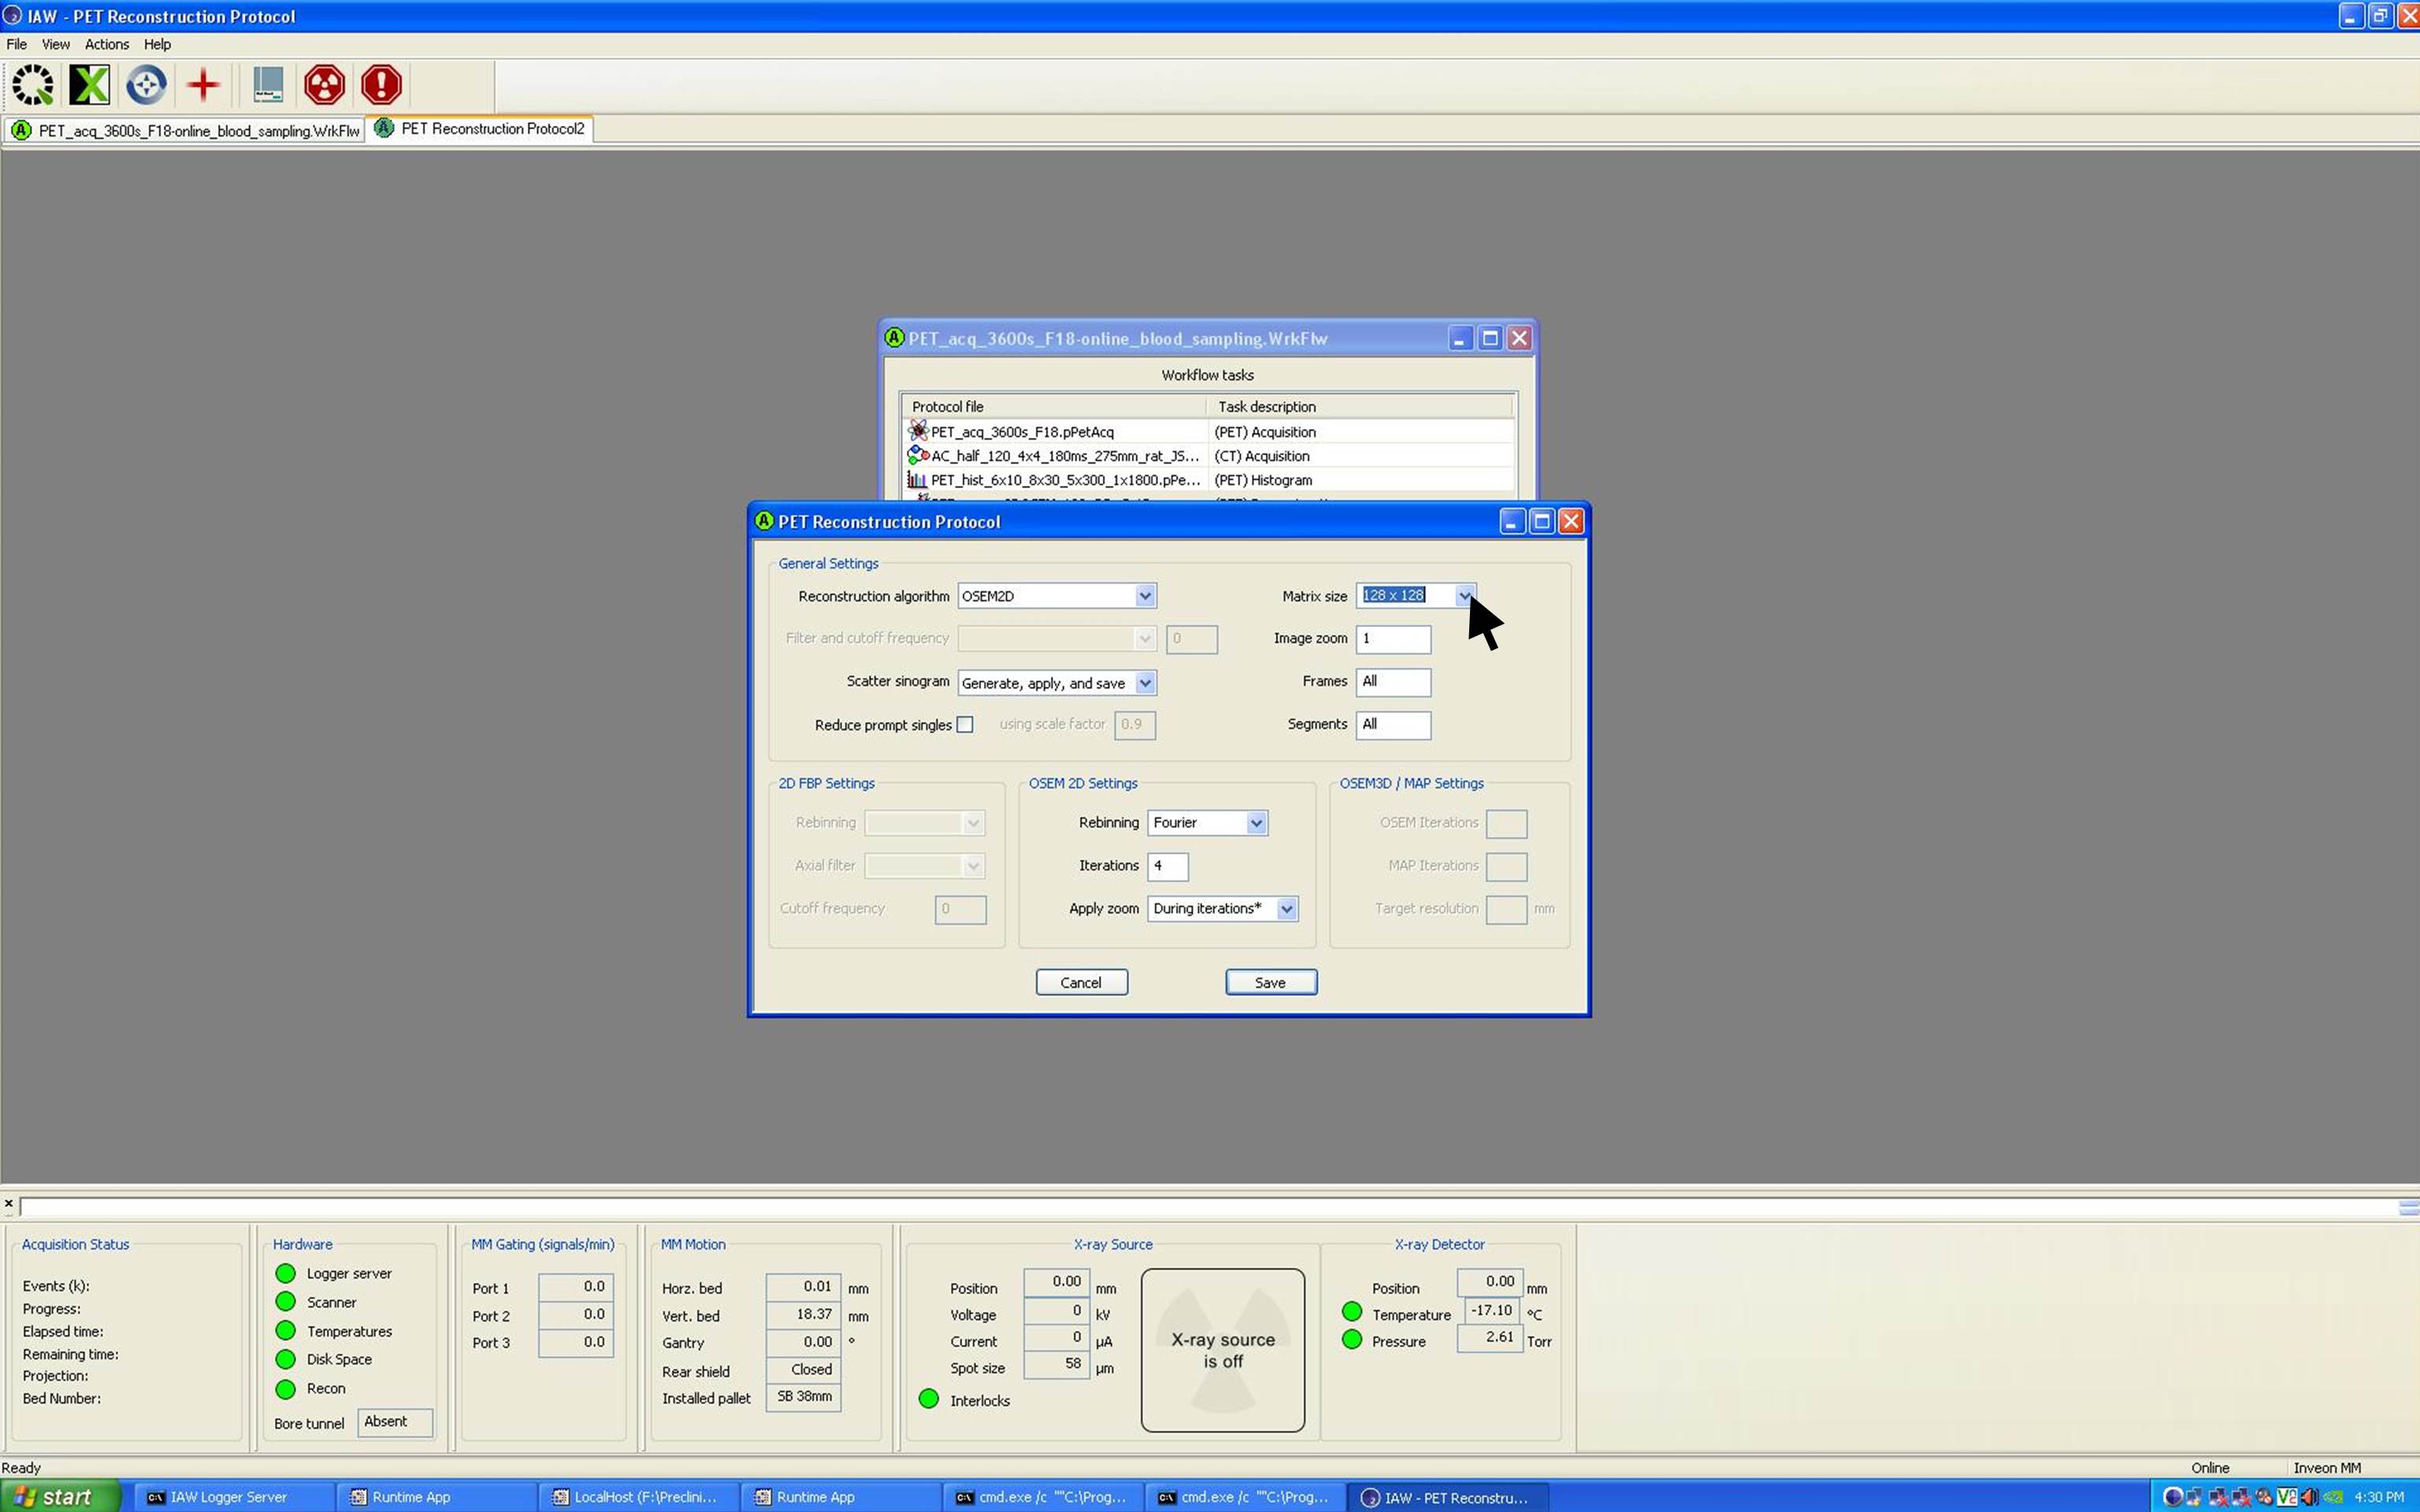Click the Iterations input field
The height and width of the screenshot is (1512, 2420).
click(1167, 866)
